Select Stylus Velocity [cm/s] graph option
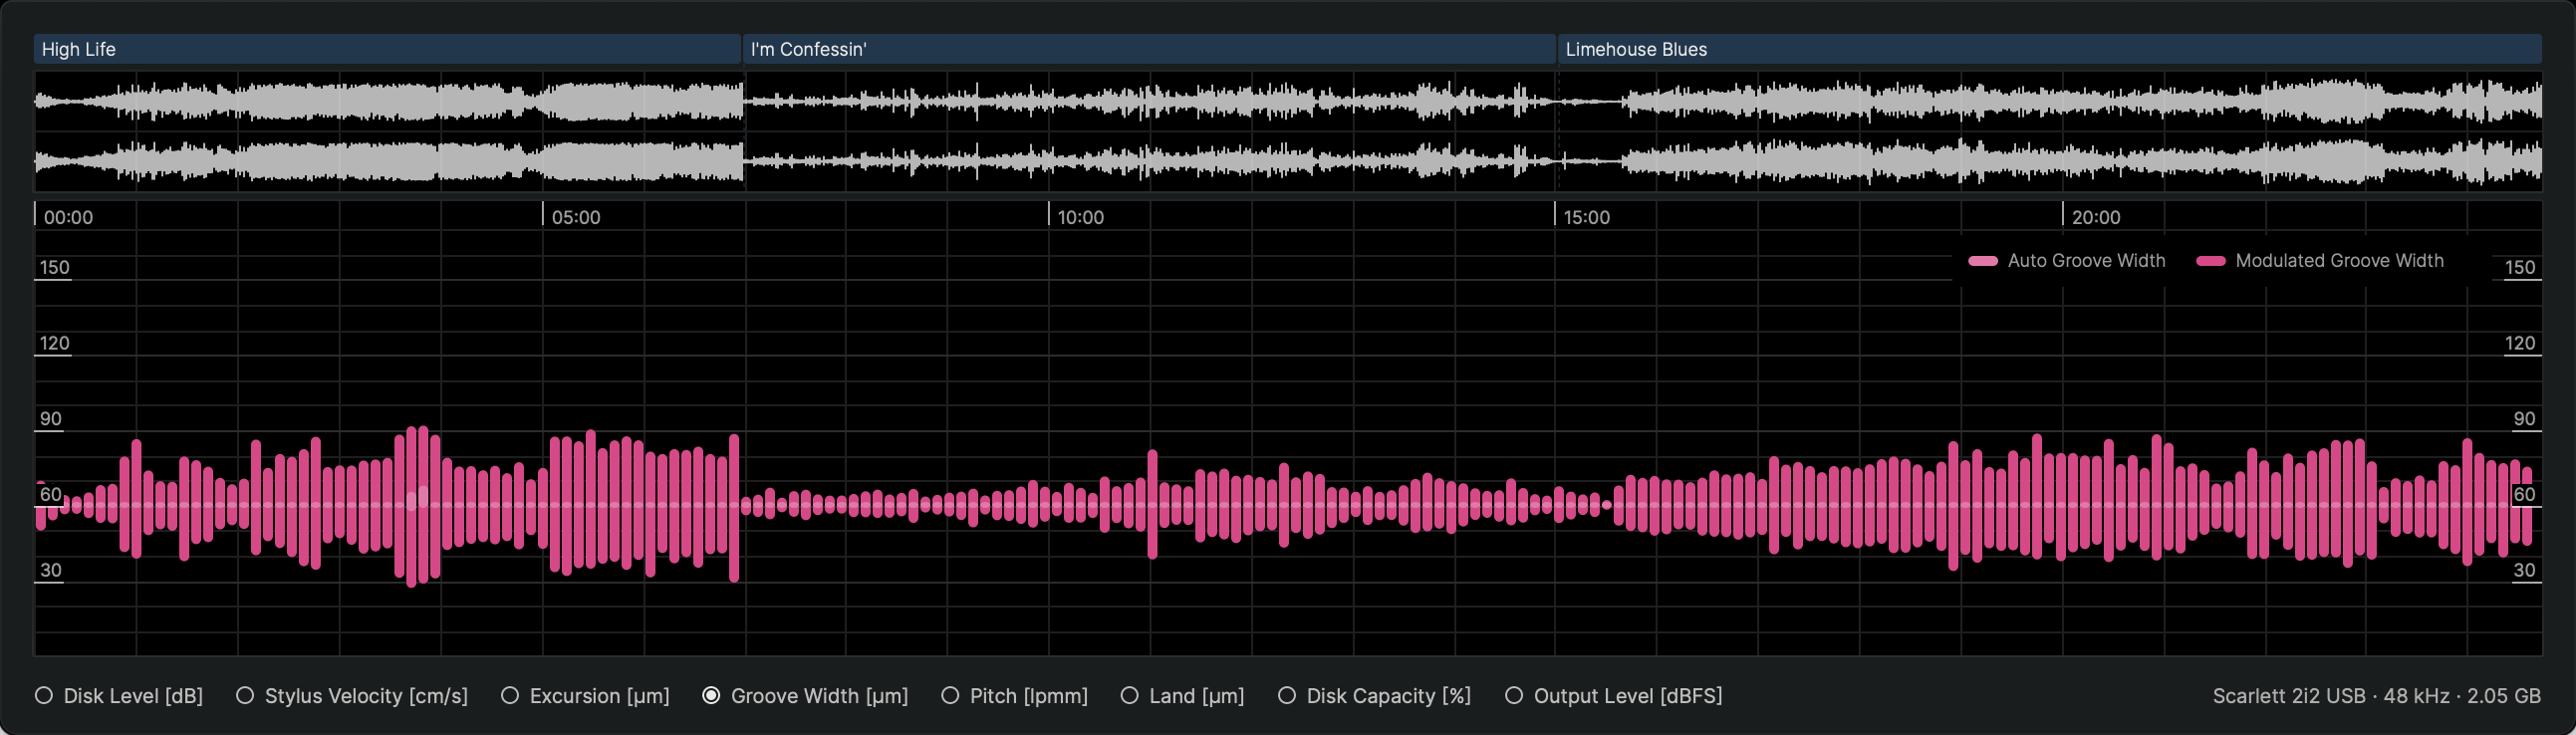 pos(245,696)
